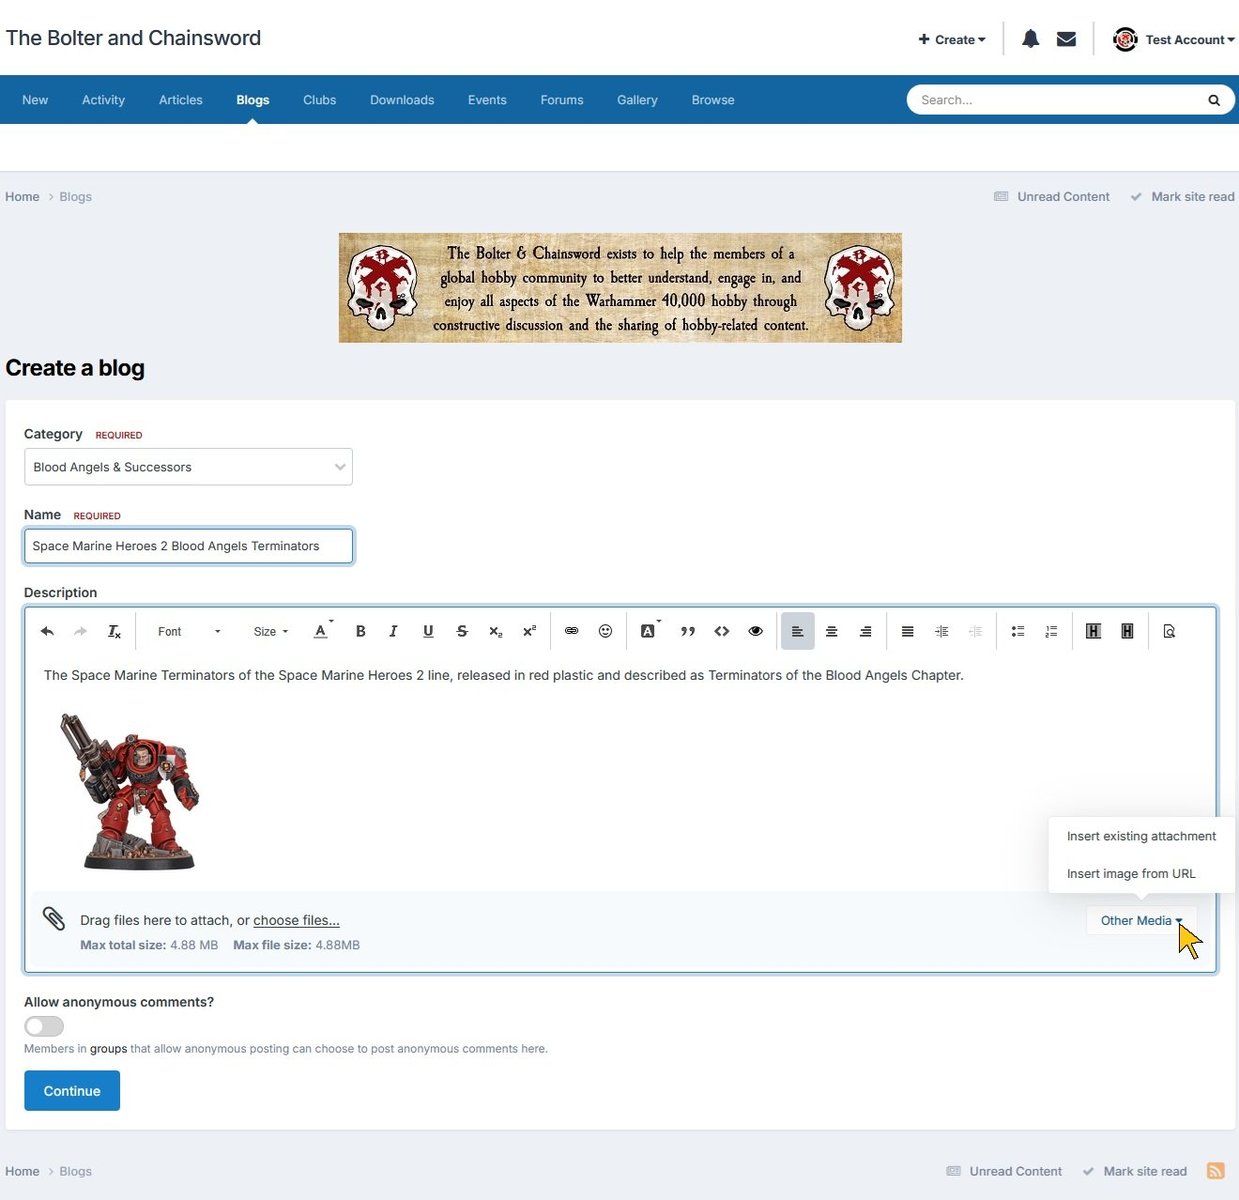Open the text background color picker
Image resolution: width=1239 pixels, height=1200 pixels.
(x=649, y=631)
